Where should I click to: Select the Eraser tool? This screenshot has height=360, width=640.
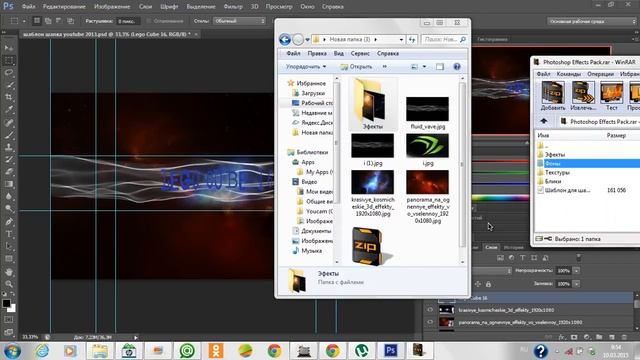9,172
